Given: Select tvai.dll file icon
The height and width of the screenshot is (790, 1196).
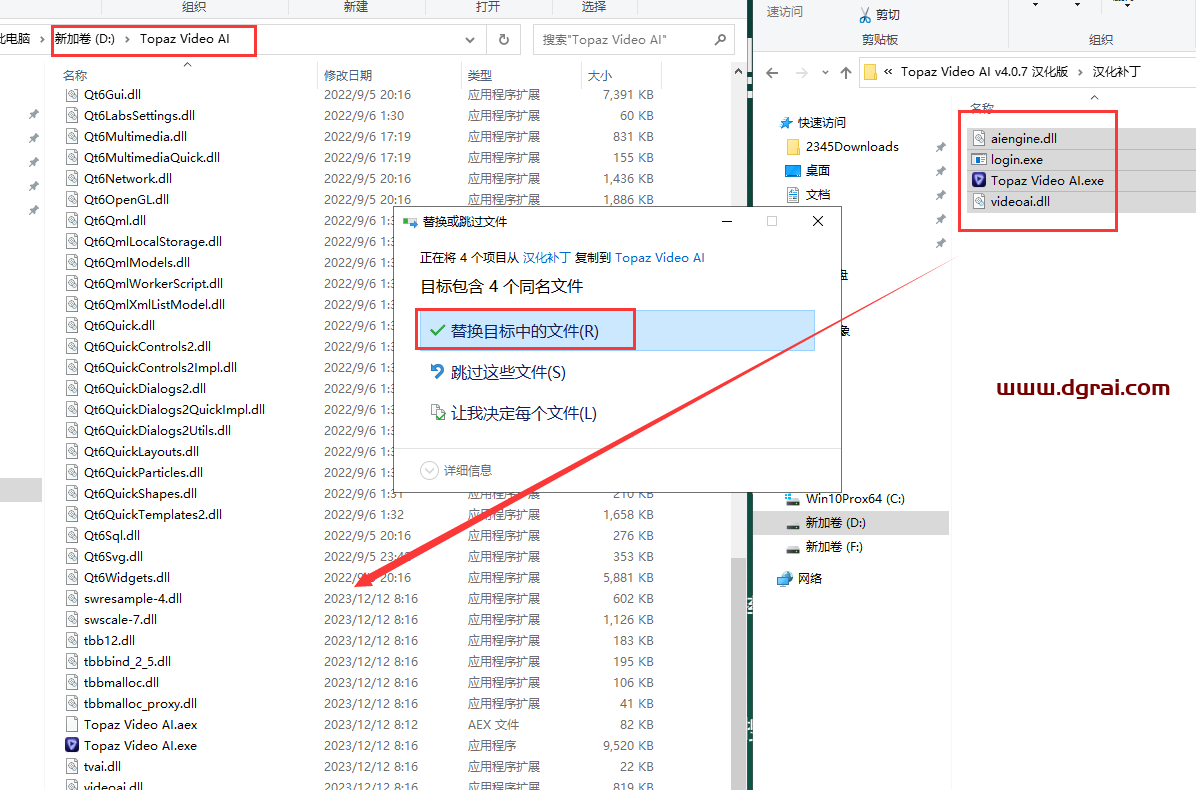Looking at the screenshot, I should [72, 766].
